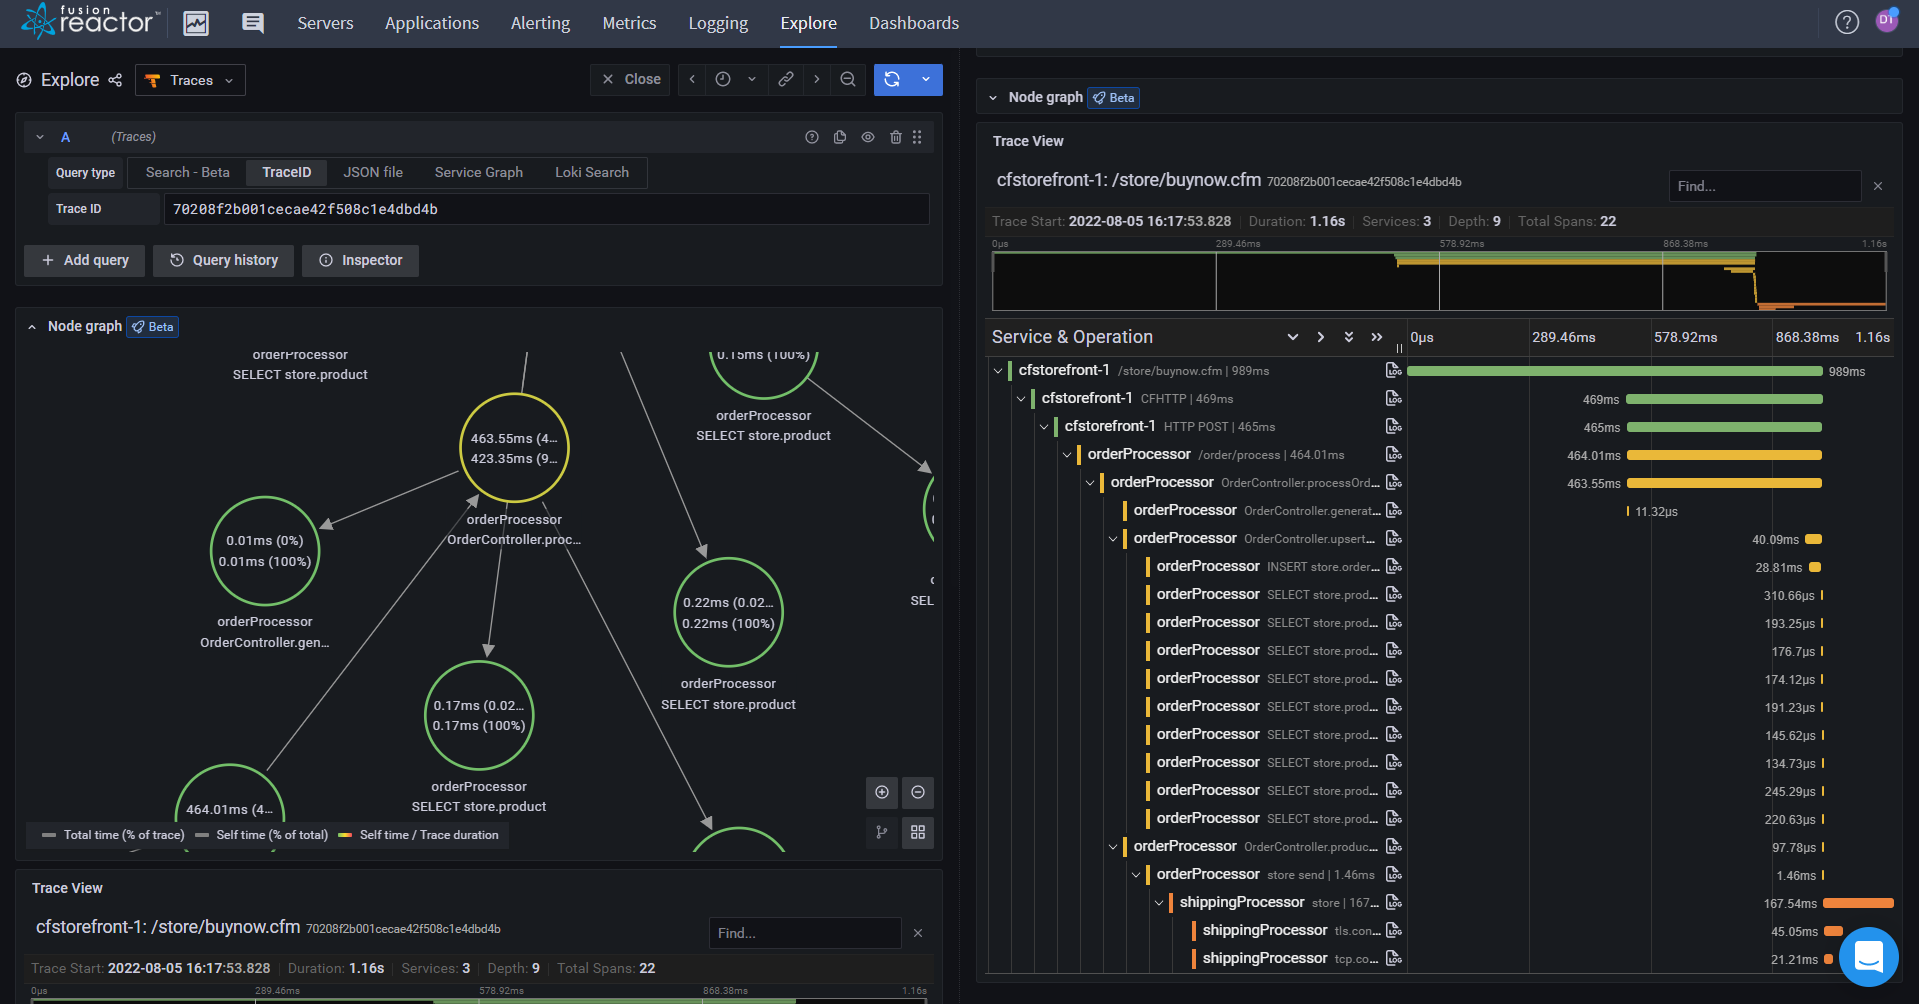
Task: Go to the Metrics navigation tab
Action: pos(629,23)
